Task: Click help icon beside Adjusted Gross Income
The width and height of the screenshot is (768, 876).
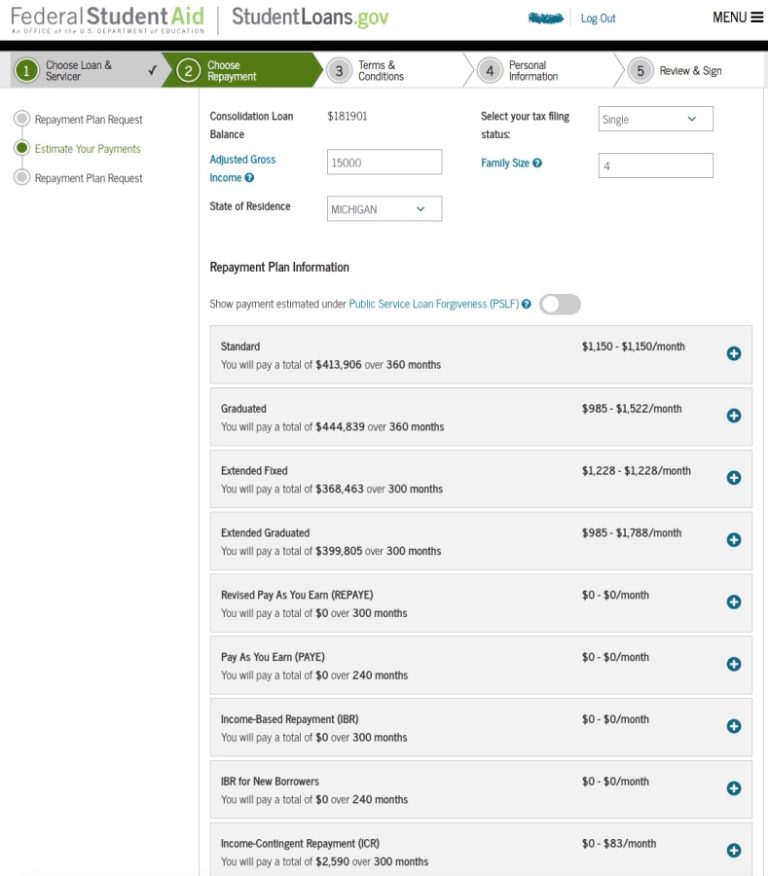Action: click(x=249, y=178)
